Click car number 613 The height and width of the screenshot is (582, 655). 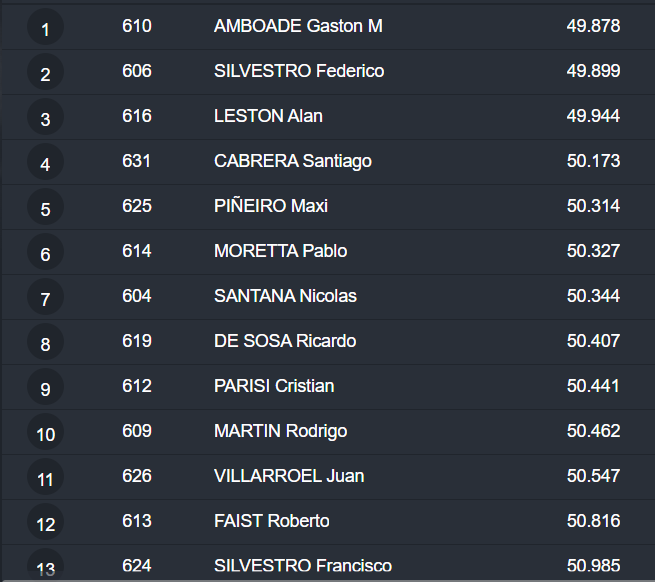pyautogui.click(x=137, y=521)
